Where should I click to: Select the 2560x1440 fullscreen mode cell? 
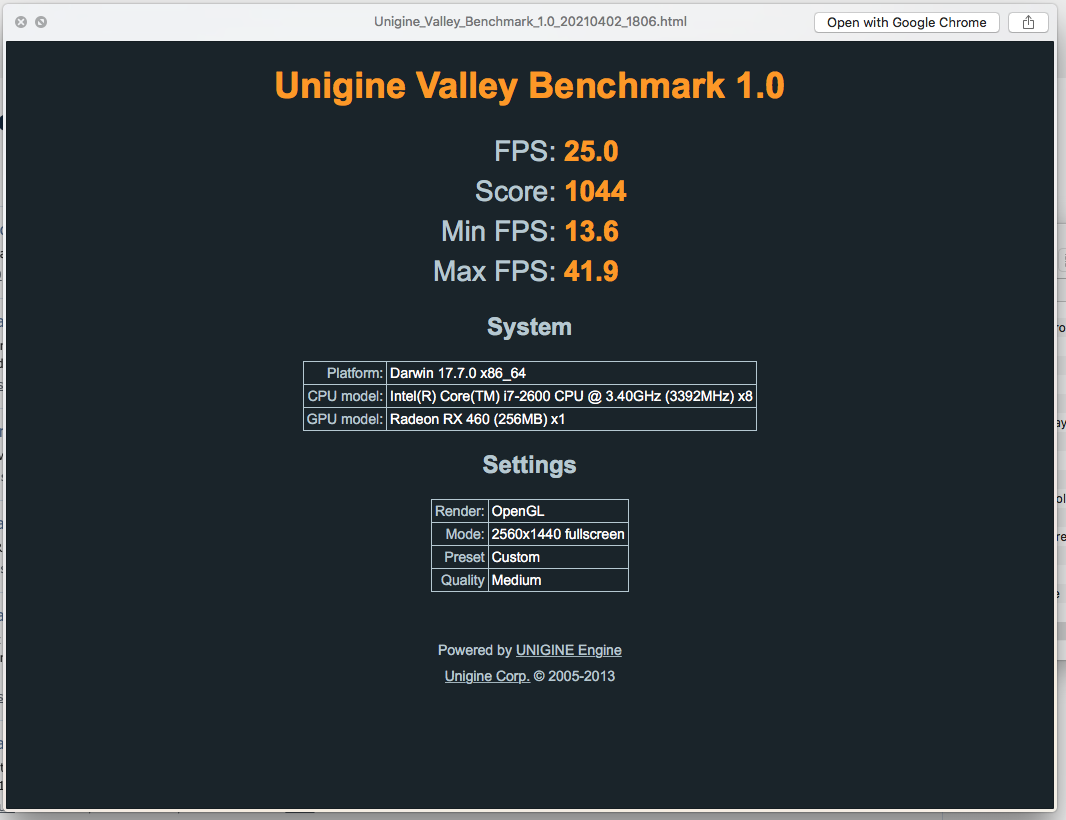coord(558,534)
